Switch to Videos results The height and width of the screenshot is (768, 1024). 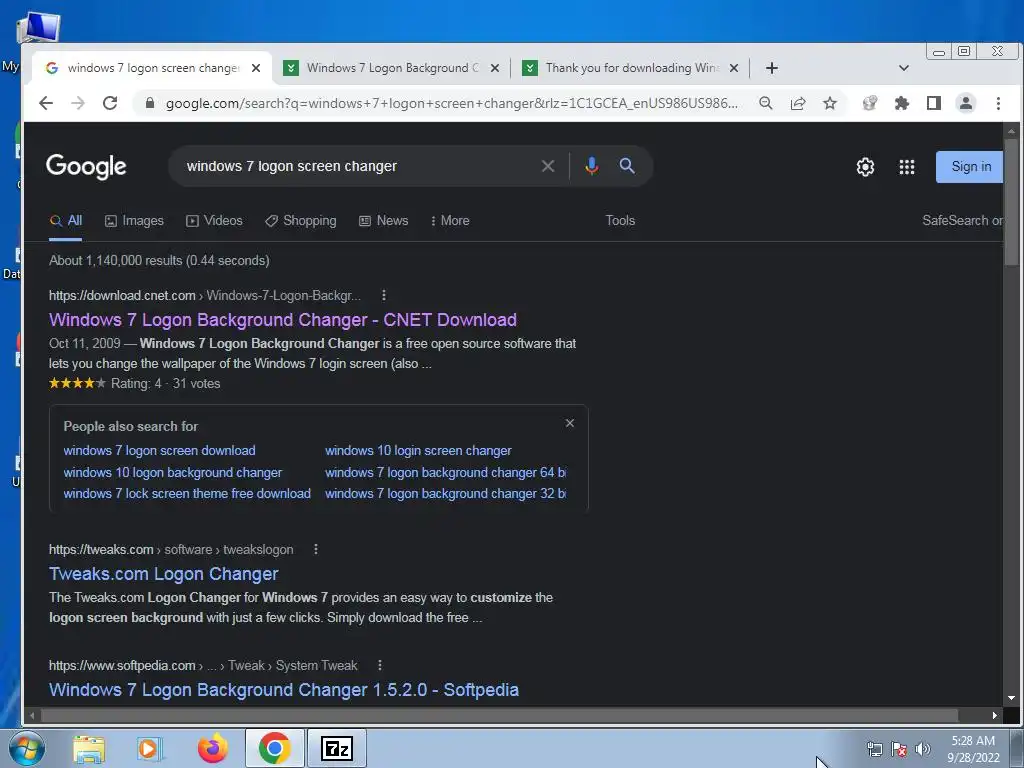(x=214, y=221)
